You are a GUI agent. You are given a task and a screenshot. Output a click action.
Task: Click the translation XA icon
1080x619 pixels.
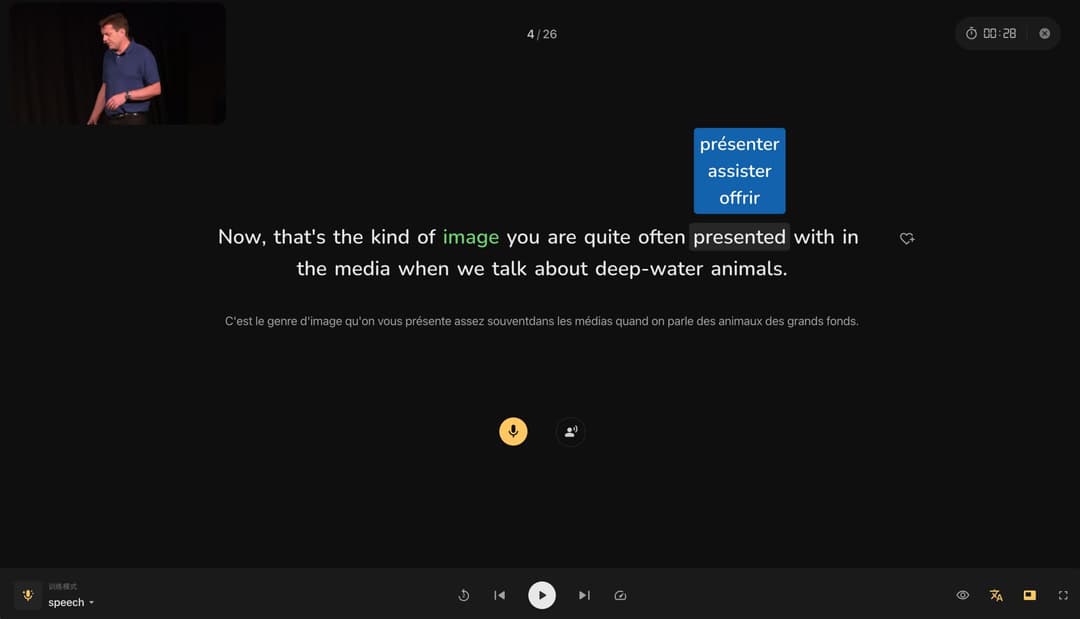click(996, 595)
